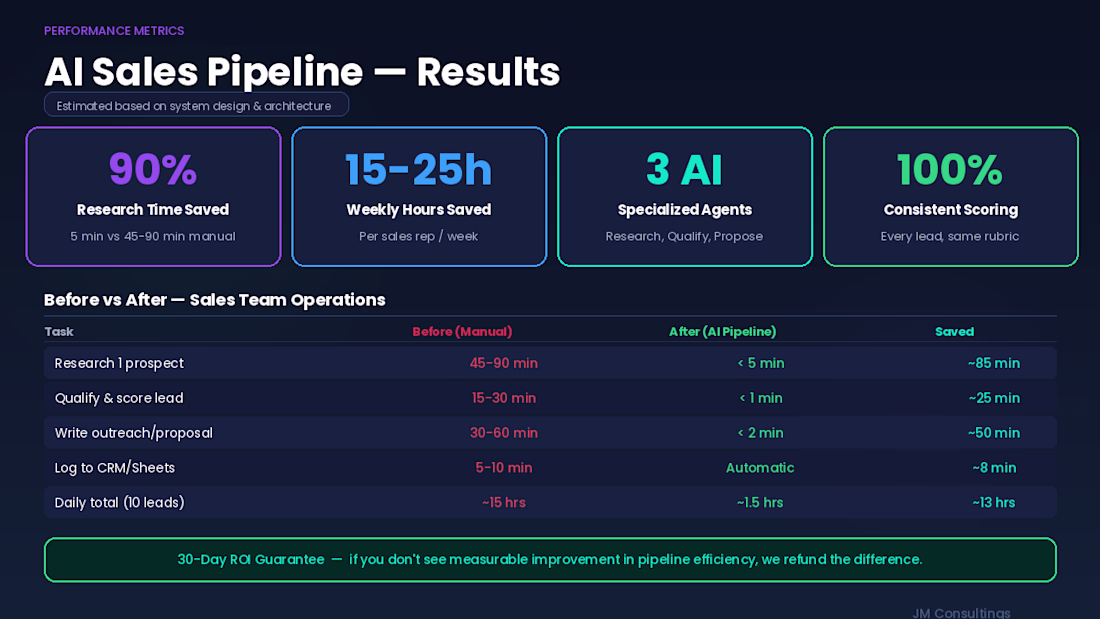This screenshot has width=1100, height=619.
Task: Click the 'After (AI Pipeline)' column header
Action: [x=723, y=331]
